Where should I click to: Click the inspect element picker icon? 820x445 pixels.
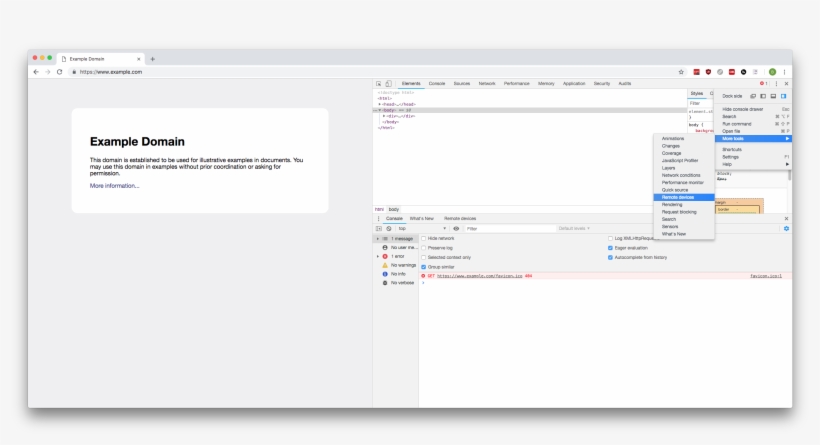(379, 84)
